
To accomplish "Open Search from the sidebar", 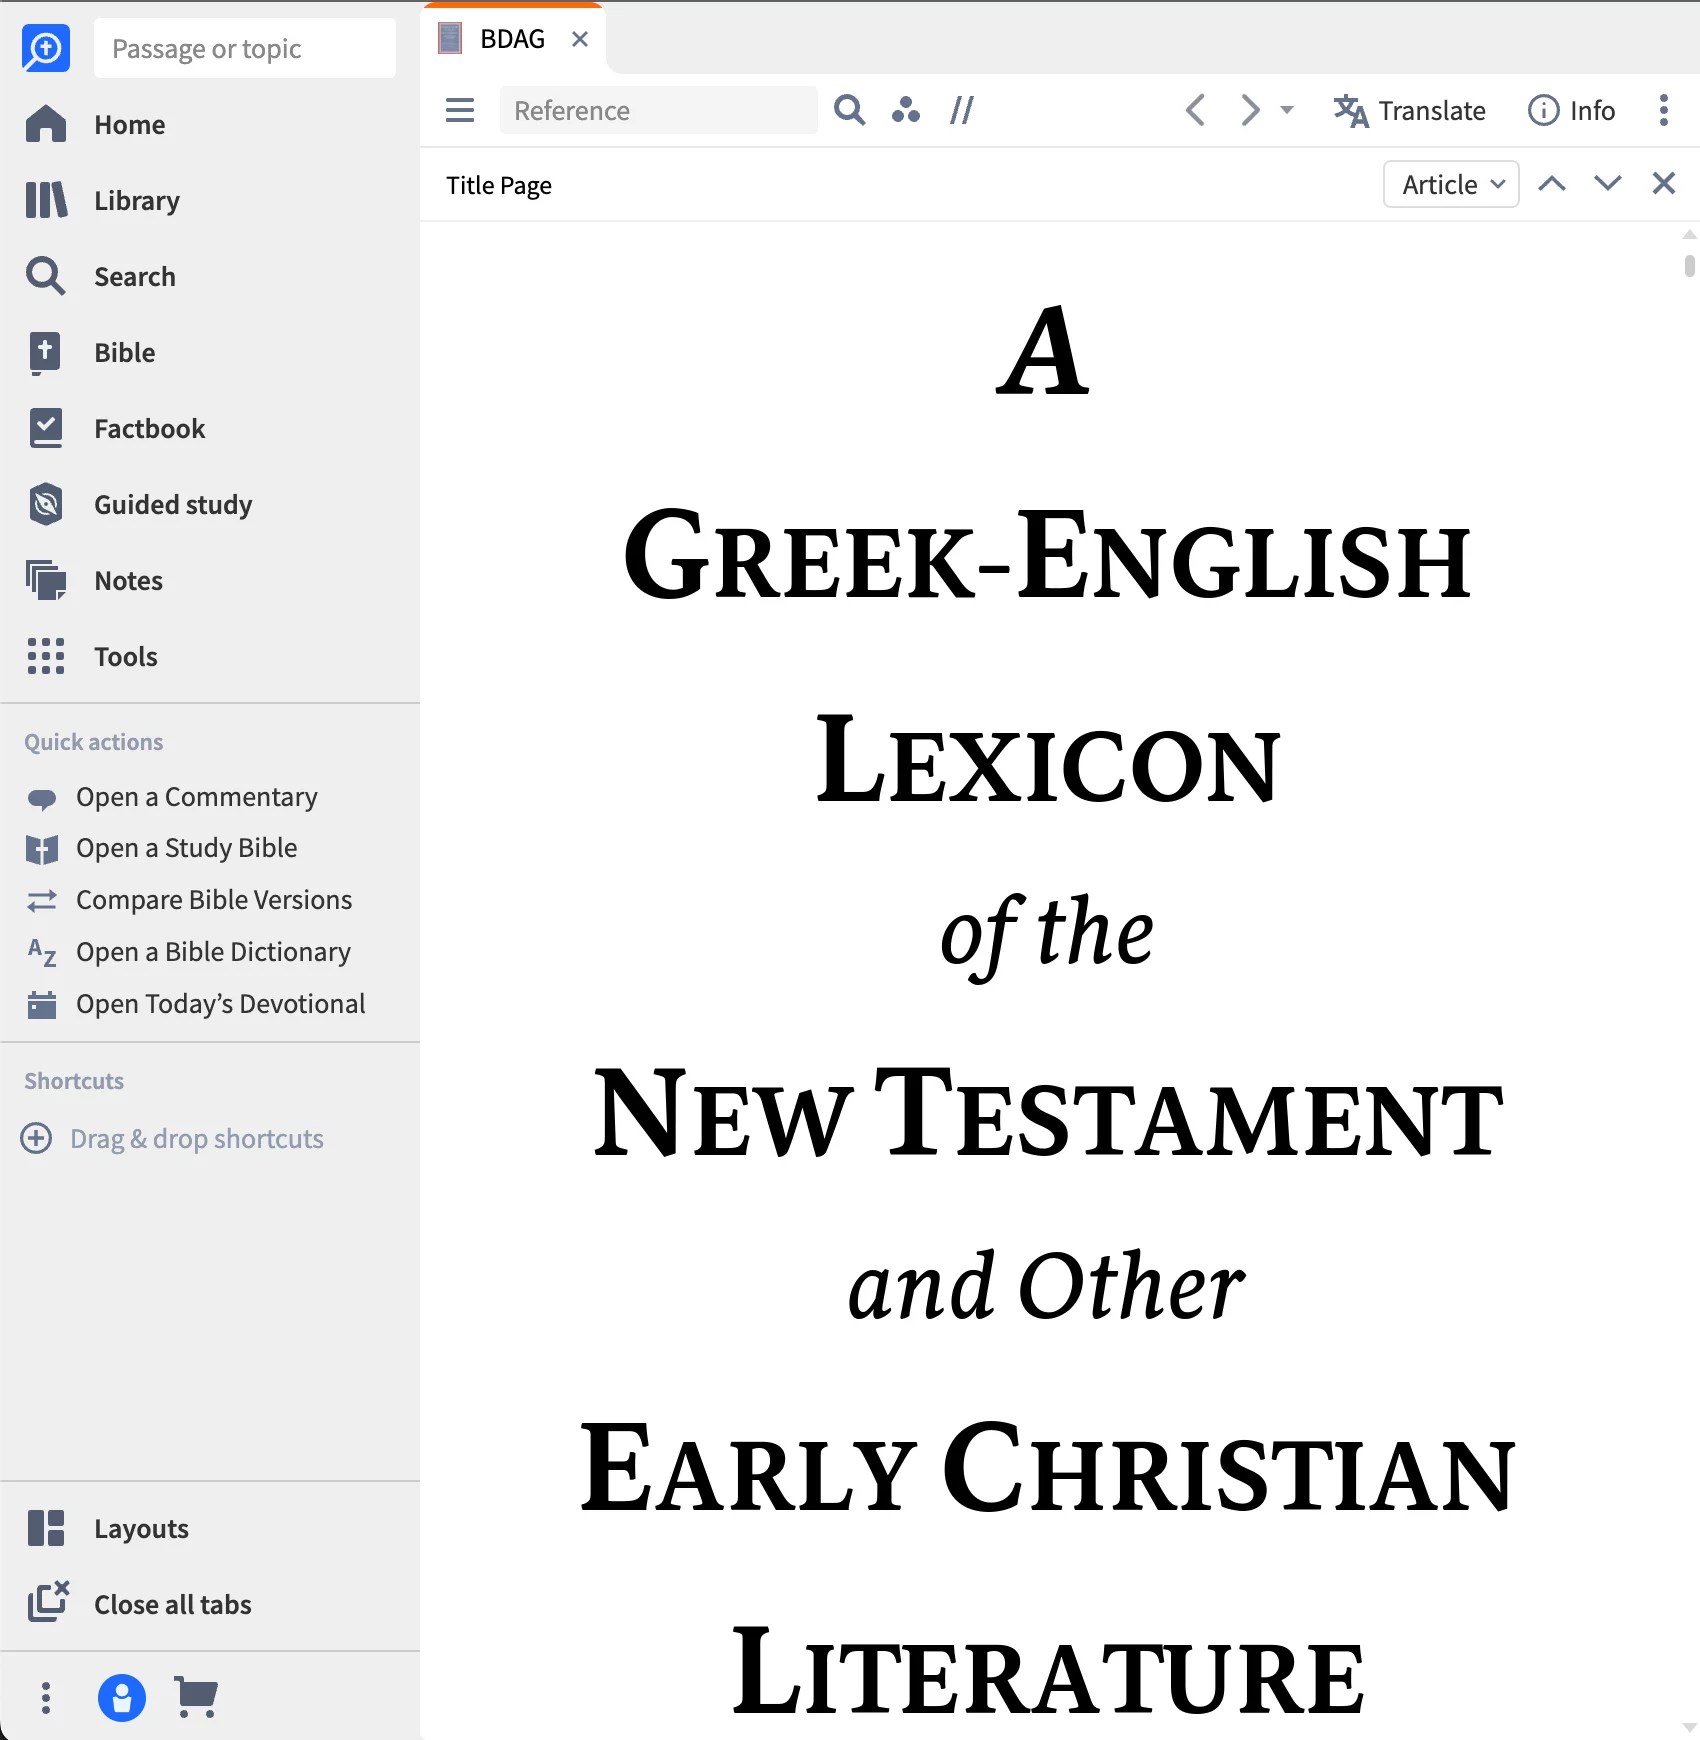I will 134,276.
